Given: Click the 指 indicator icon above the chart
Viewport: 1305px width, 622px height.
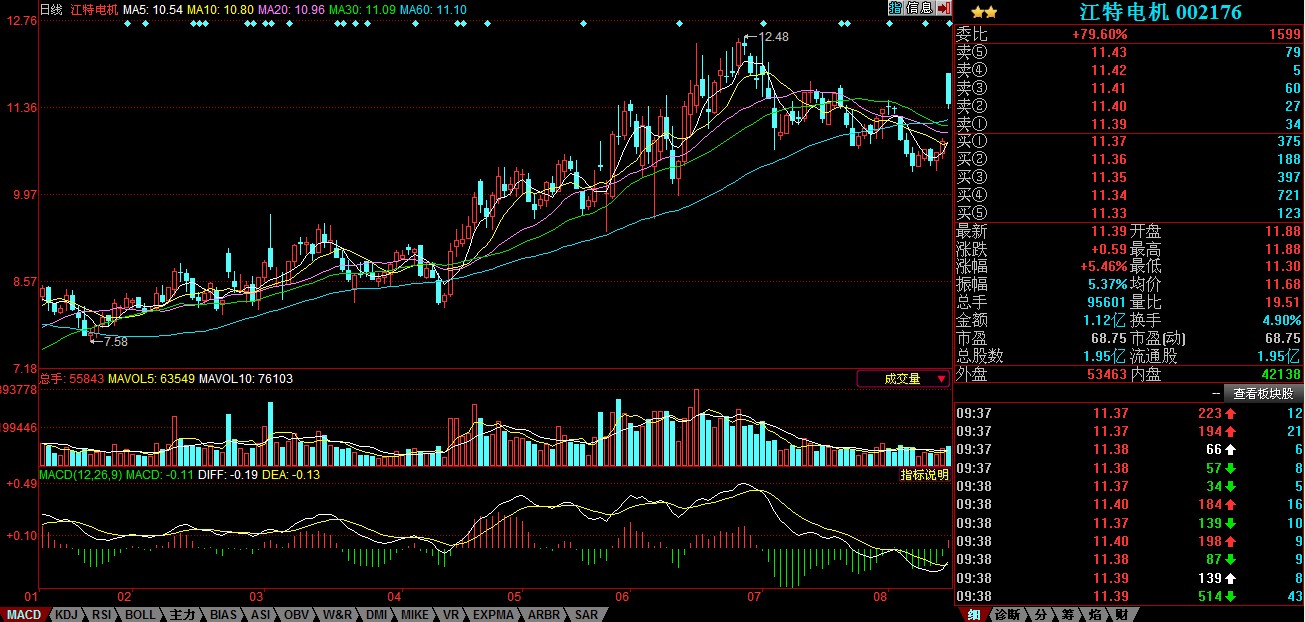Looking at the screenshot, I should pyautogui.click(x=895, y=8).
